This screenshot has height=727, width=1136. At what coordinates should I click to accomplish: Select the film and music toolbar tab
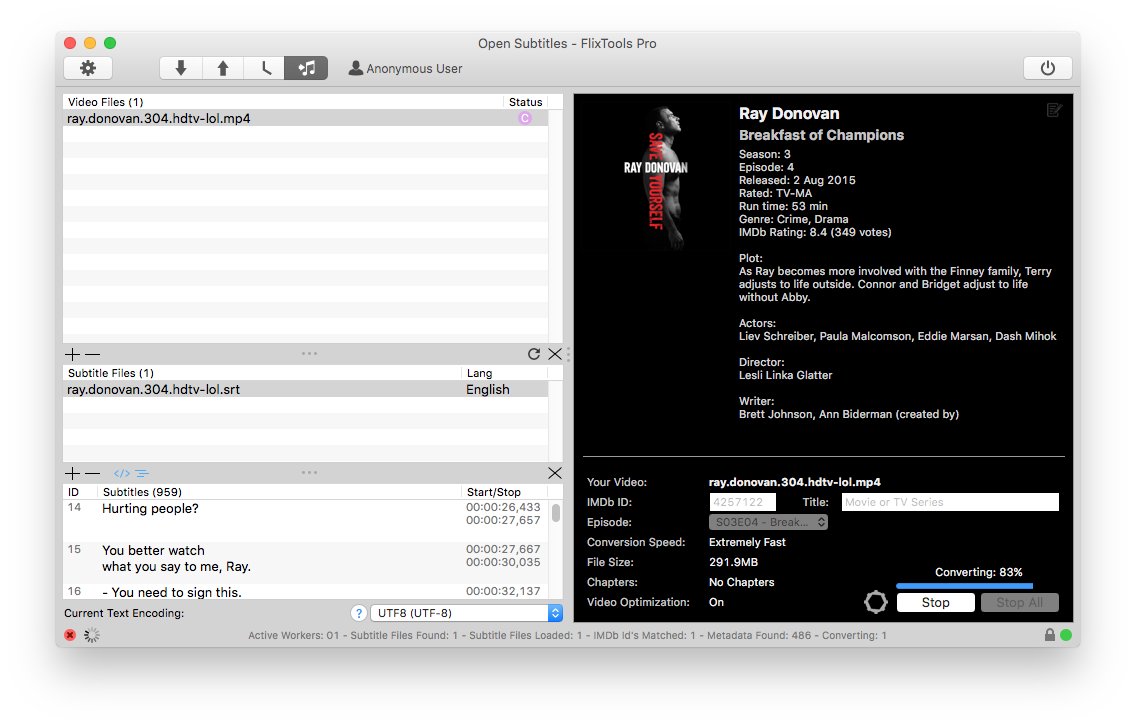coord(306,68)
